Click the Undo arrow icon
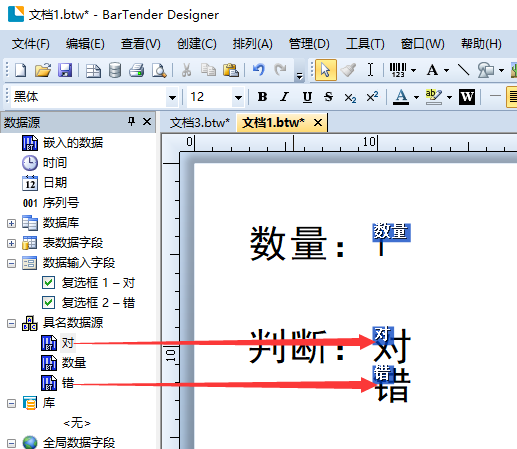Viewport: 517px width, 449px height. (x=259, y=70)
